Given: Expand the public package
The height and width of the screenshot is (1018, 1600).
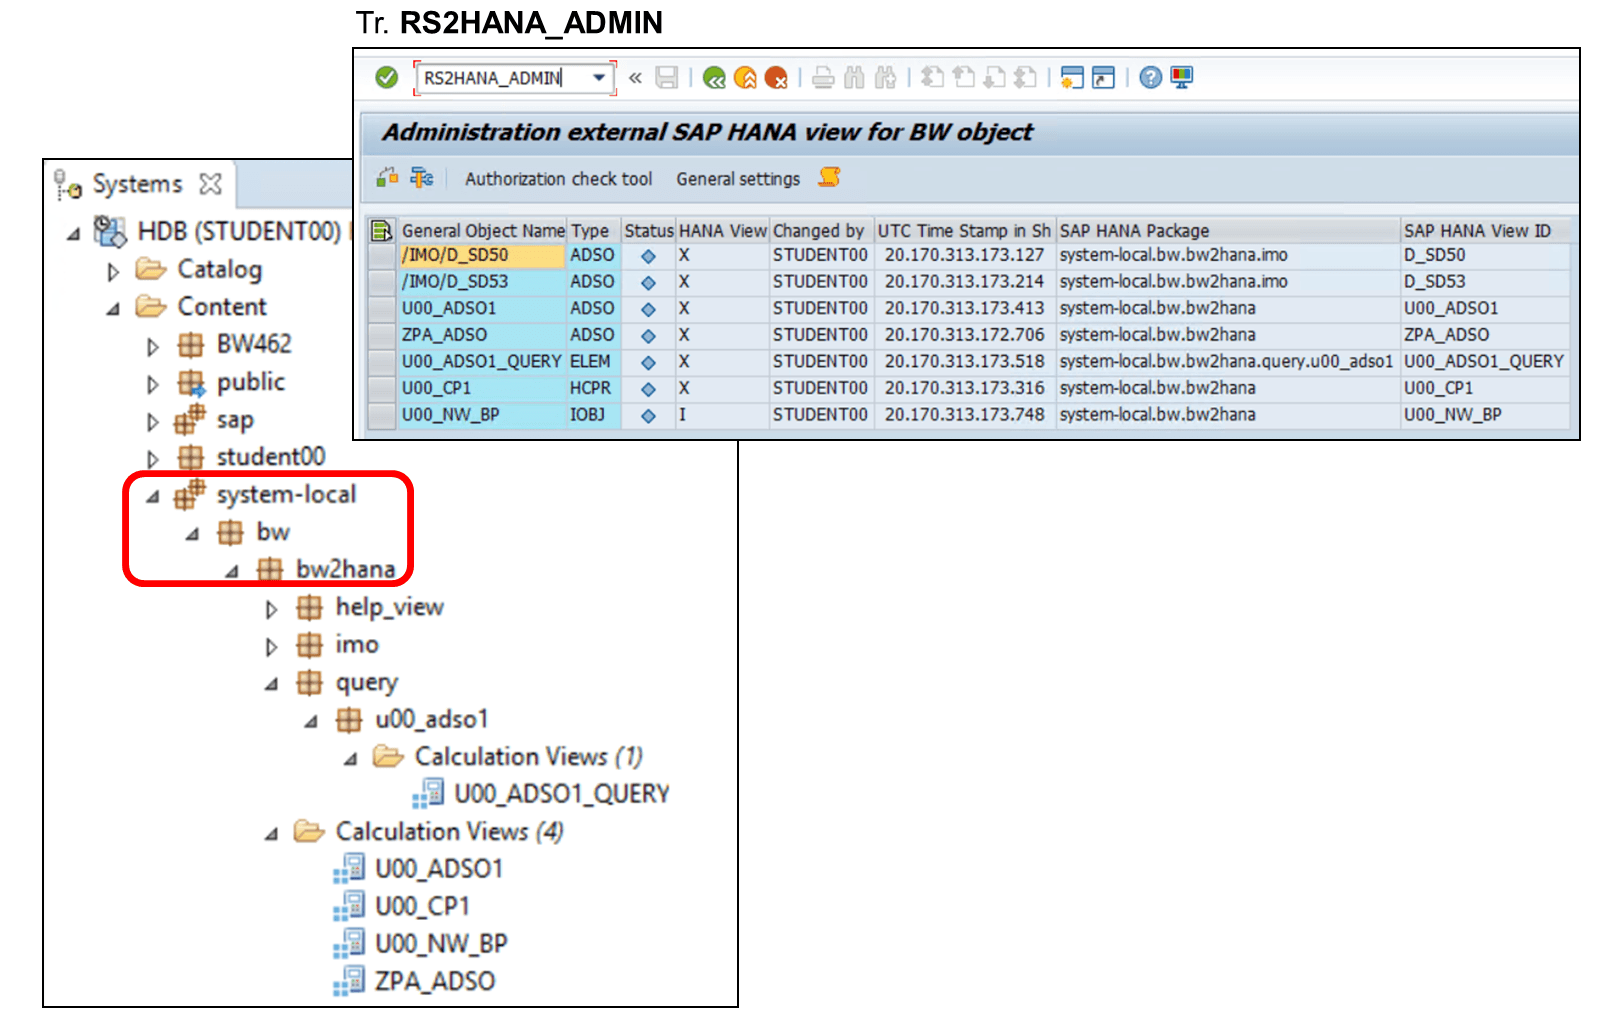Looking at the screenshot, I should click(152, 384).
